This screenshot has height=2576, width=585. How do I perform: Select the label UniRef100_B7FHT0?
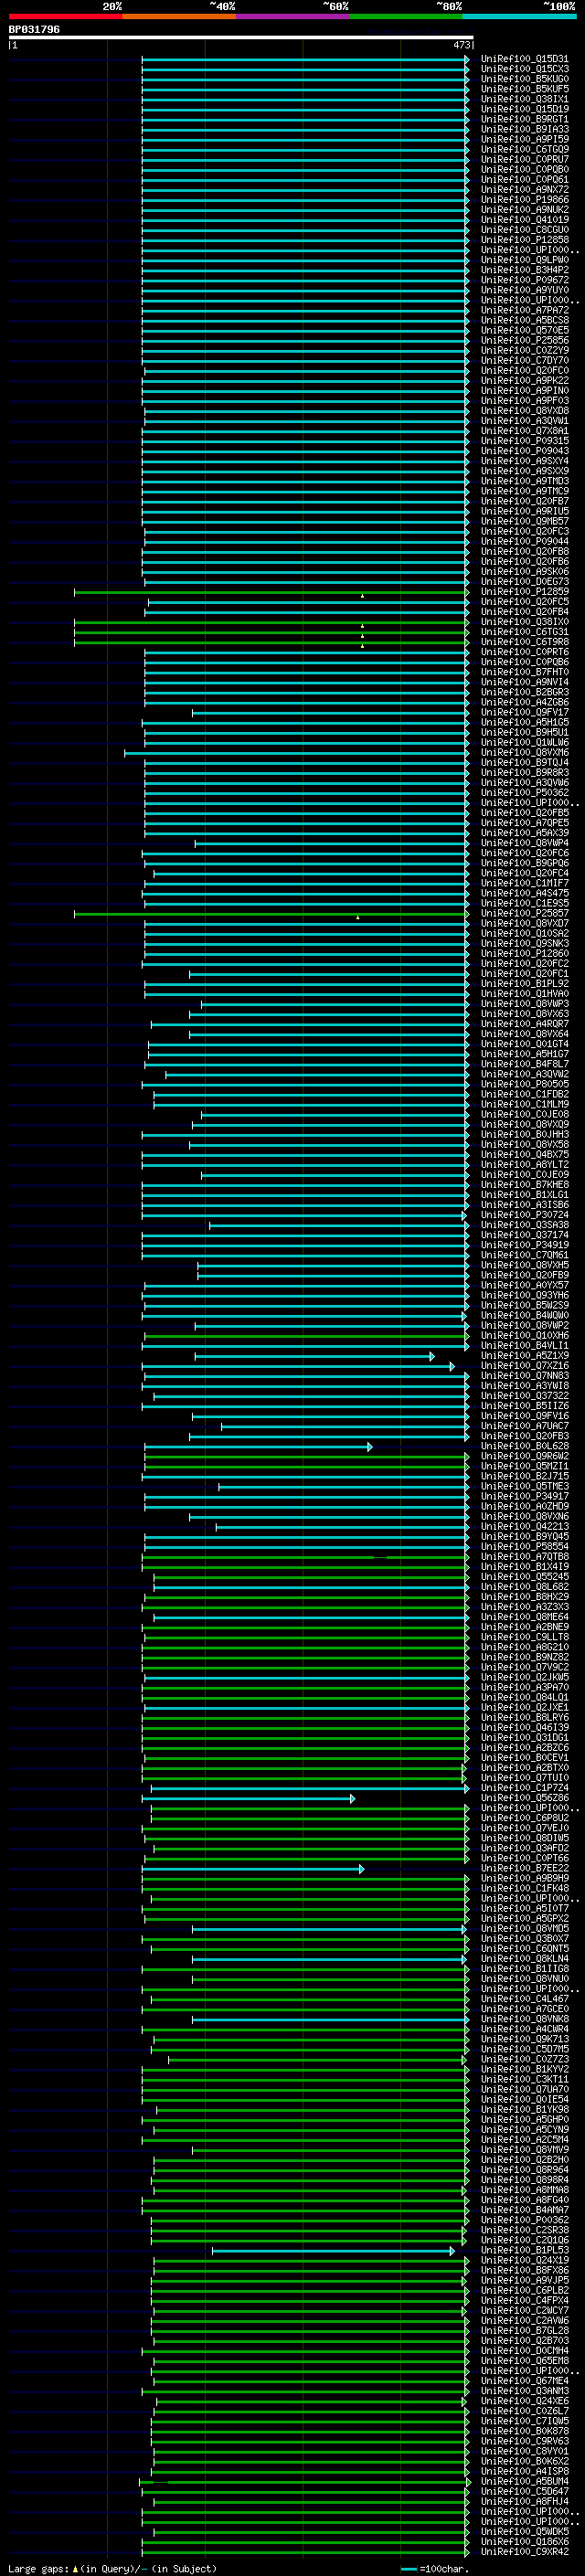point(524,672)
